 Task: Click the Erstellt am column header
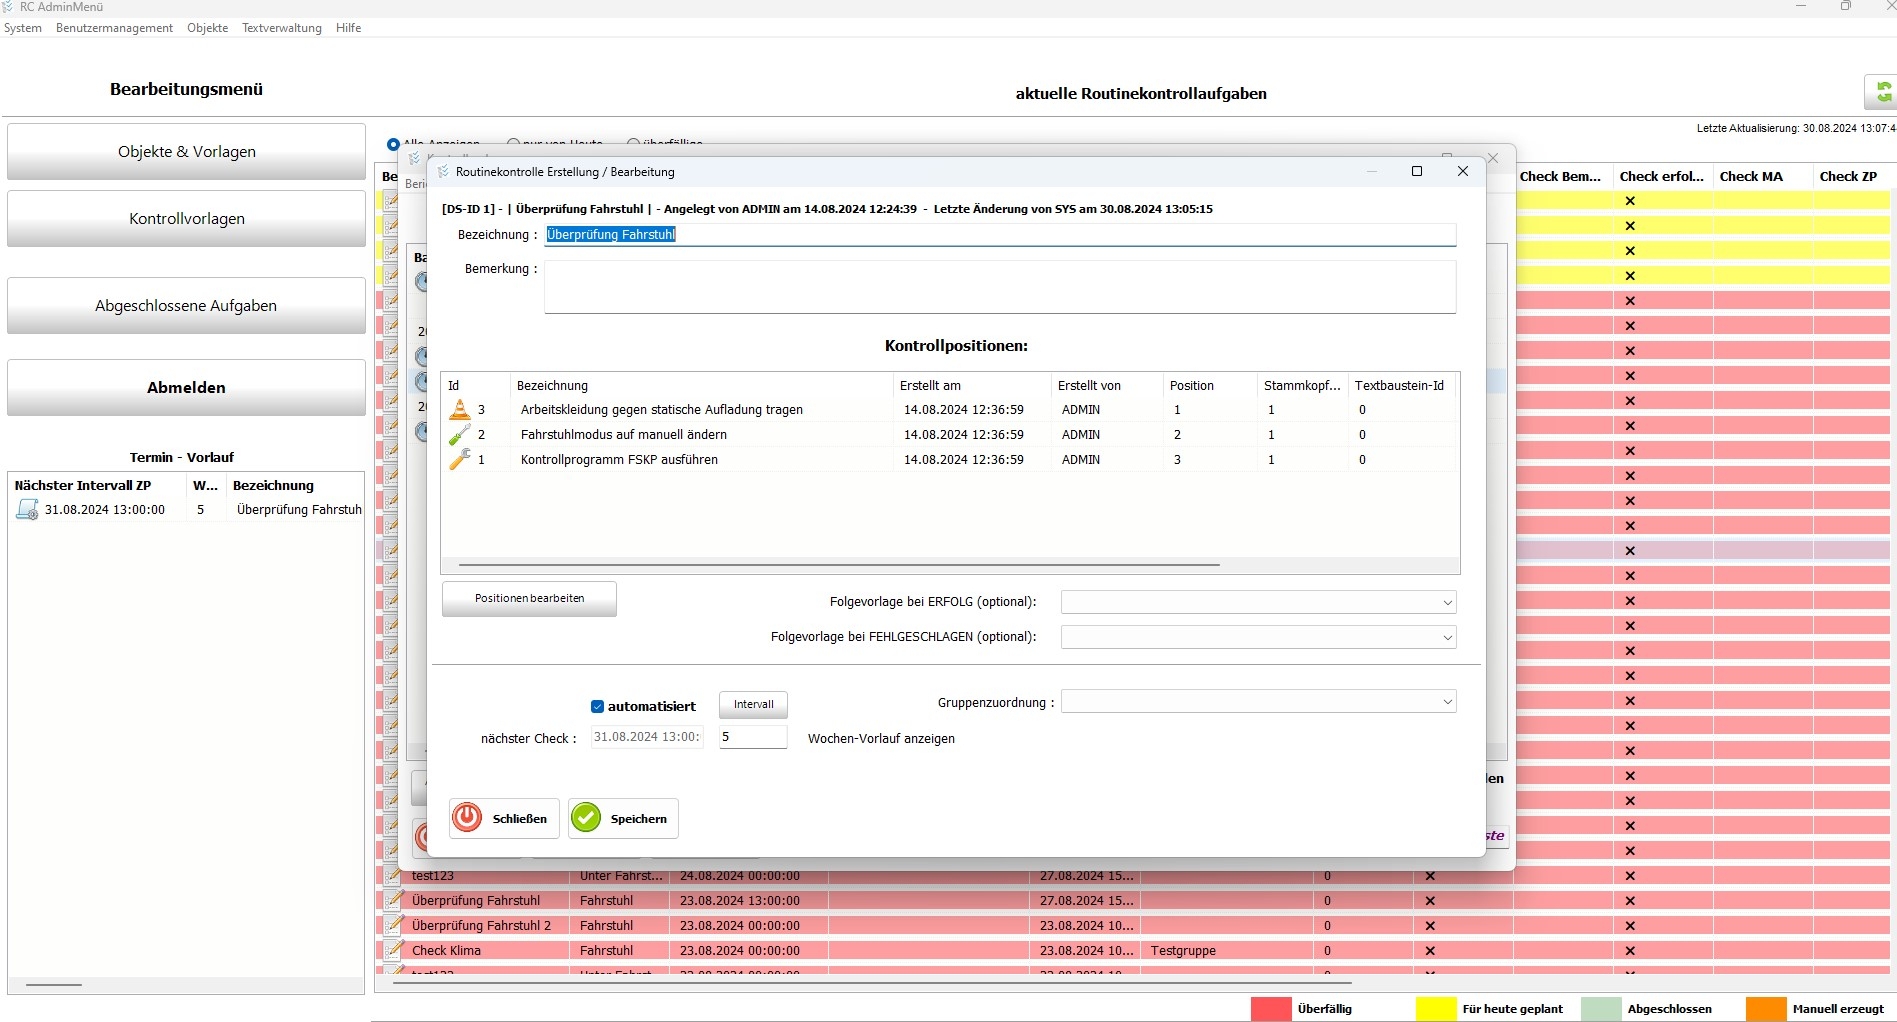tap(972, 385)
